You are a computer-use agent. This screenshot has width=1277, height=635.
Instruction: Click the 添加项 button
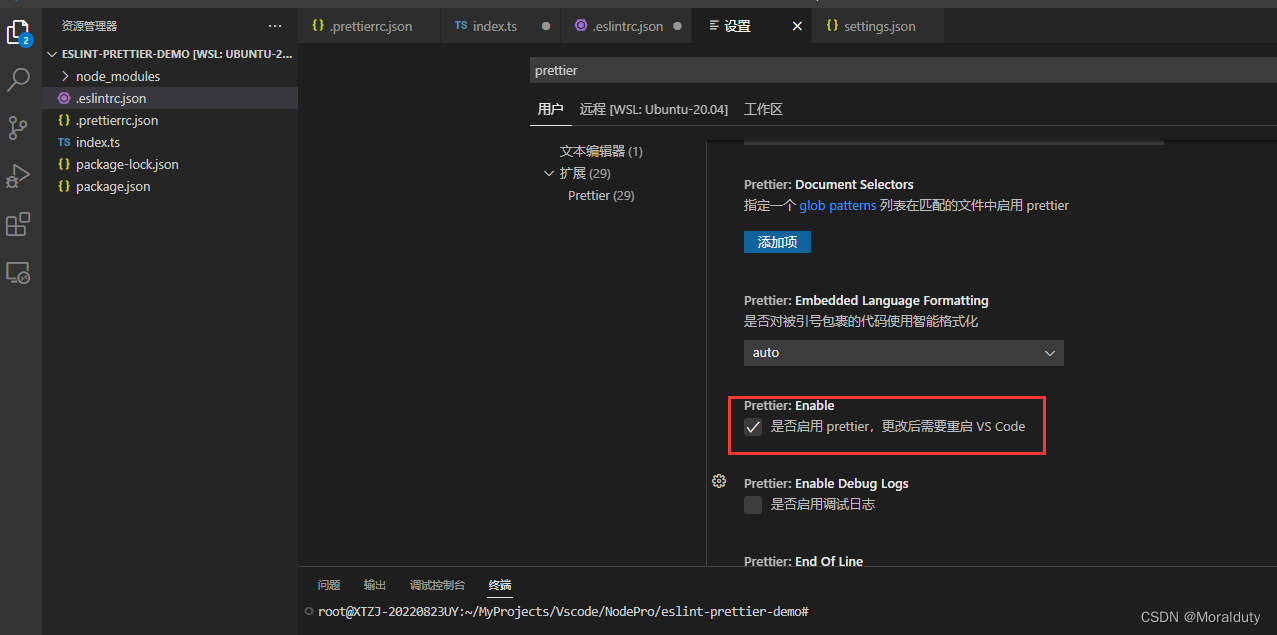[777, 241]
